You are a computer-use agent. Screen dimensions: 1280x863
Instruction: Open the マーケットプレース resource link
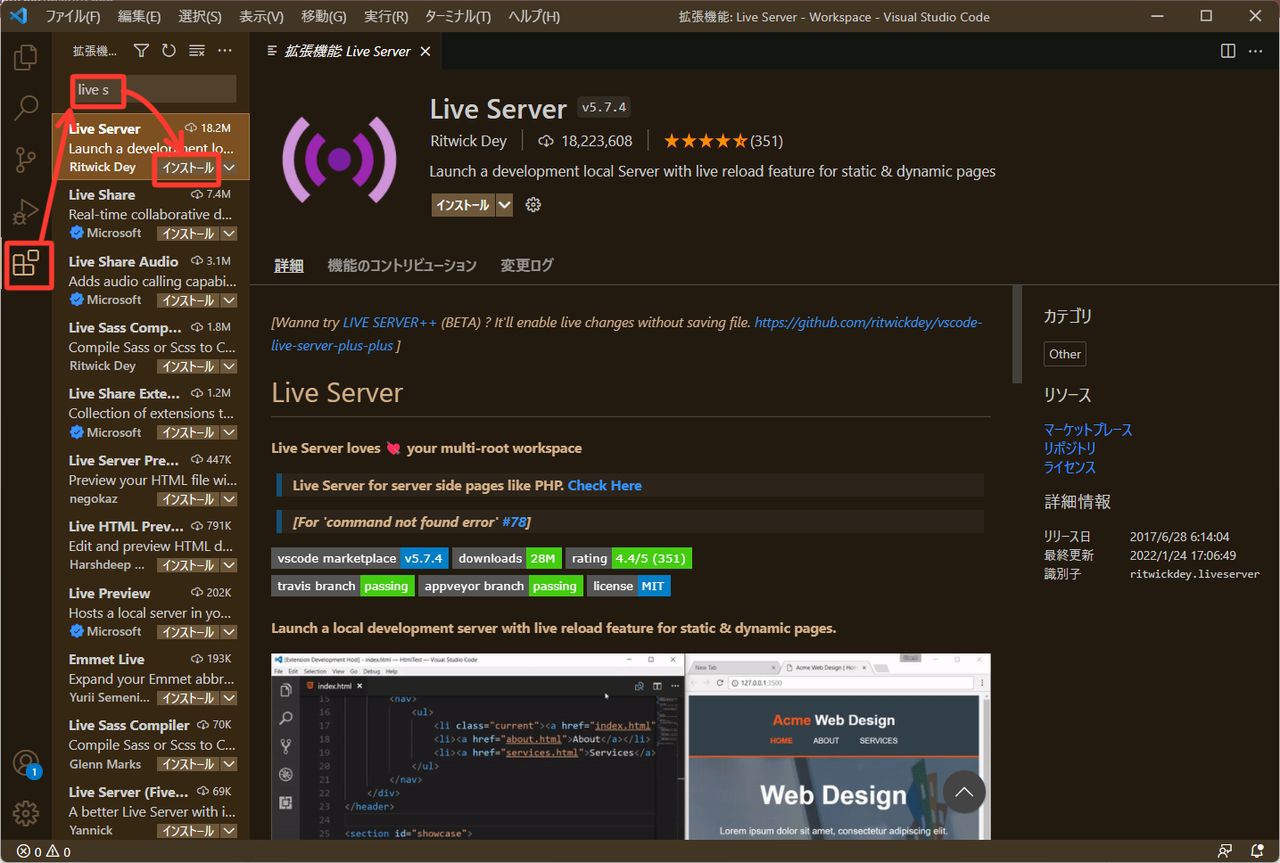click(x=1088, y=430)
